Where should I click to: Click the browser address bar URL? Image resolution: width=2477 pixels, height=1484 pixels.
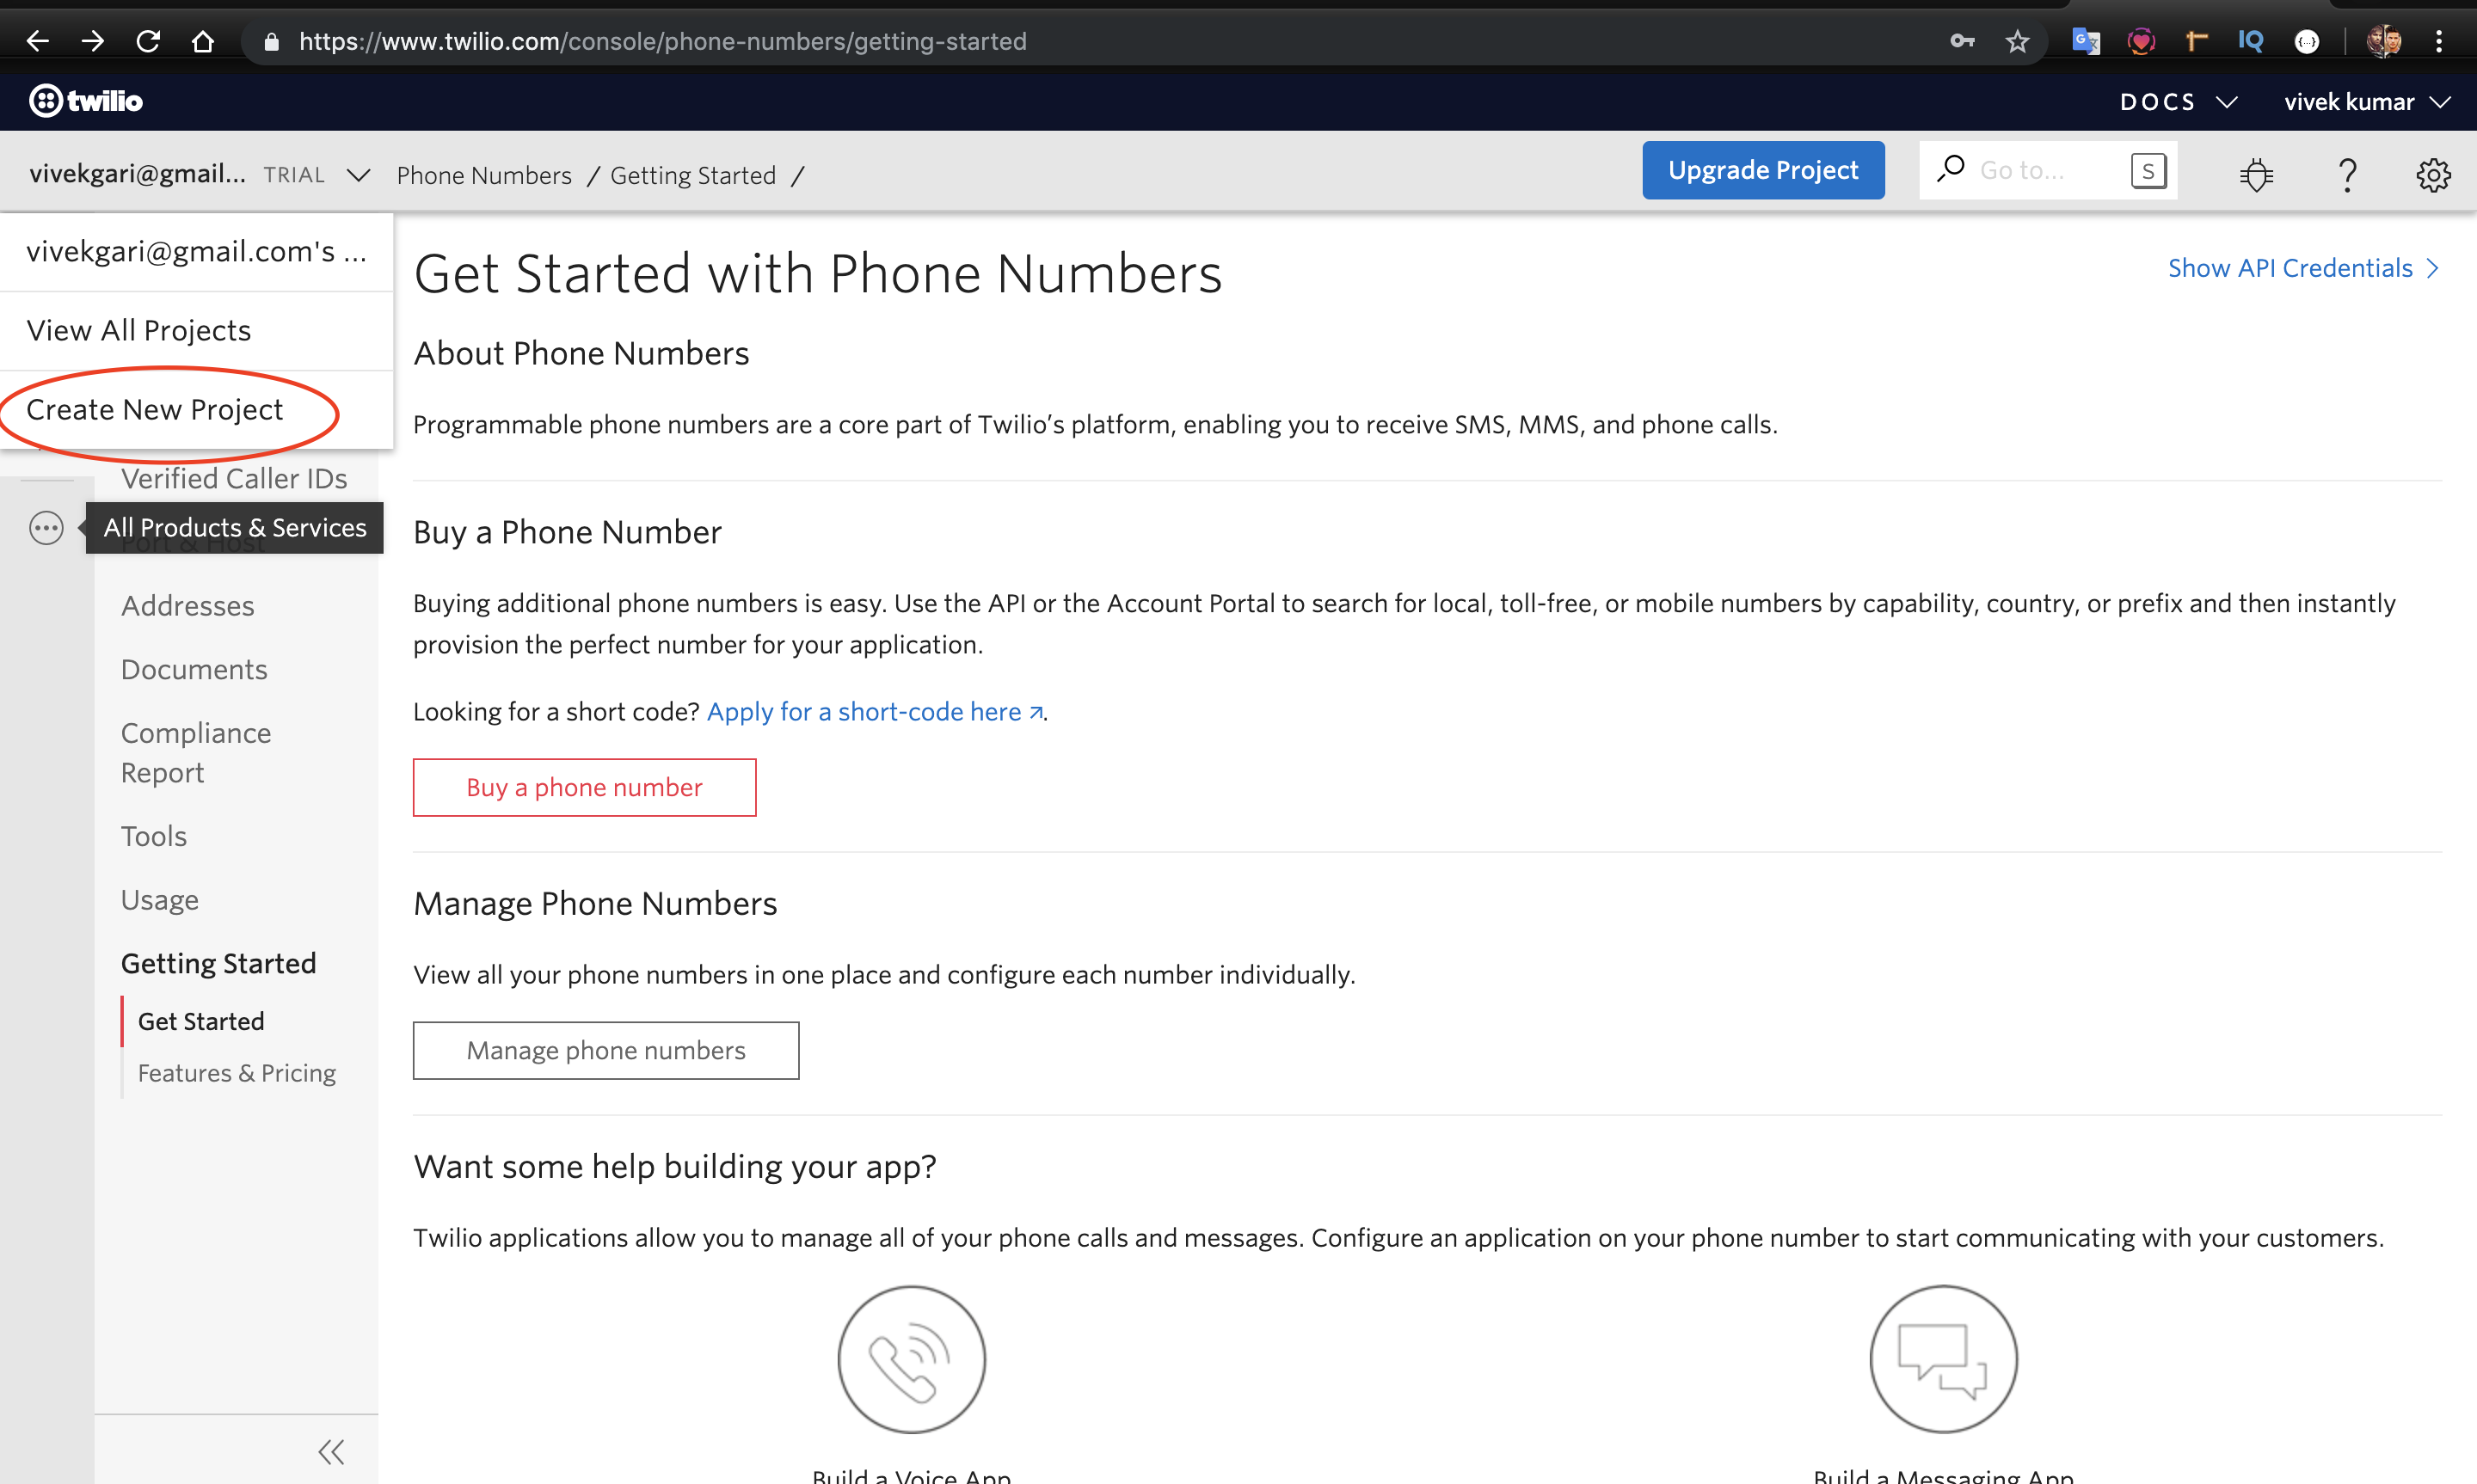[x=662, y=41]
